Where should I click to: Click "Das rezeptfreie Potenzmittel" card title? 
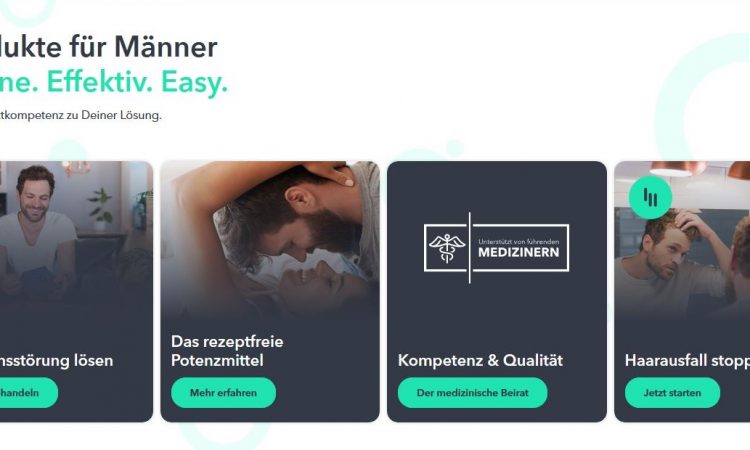[227, 351]
